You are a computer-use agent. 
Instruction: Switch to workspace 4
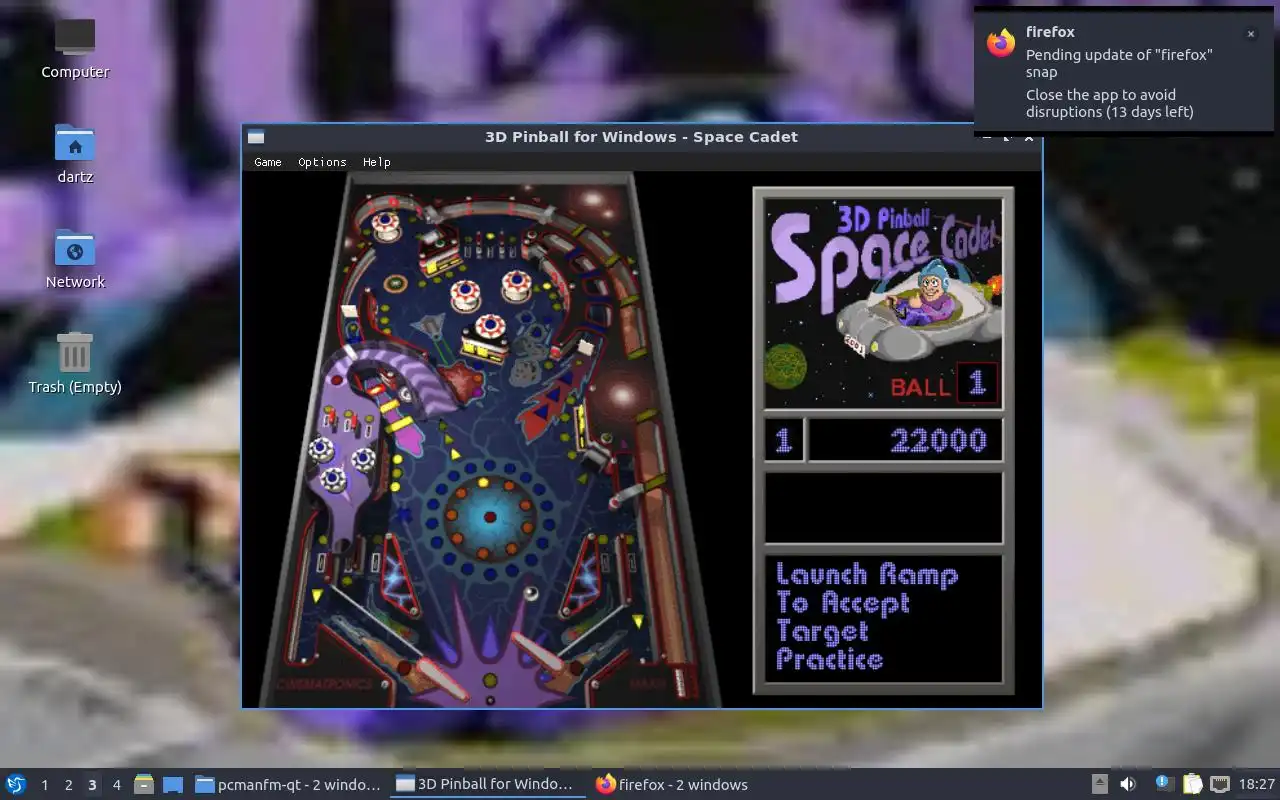[116, 785]
